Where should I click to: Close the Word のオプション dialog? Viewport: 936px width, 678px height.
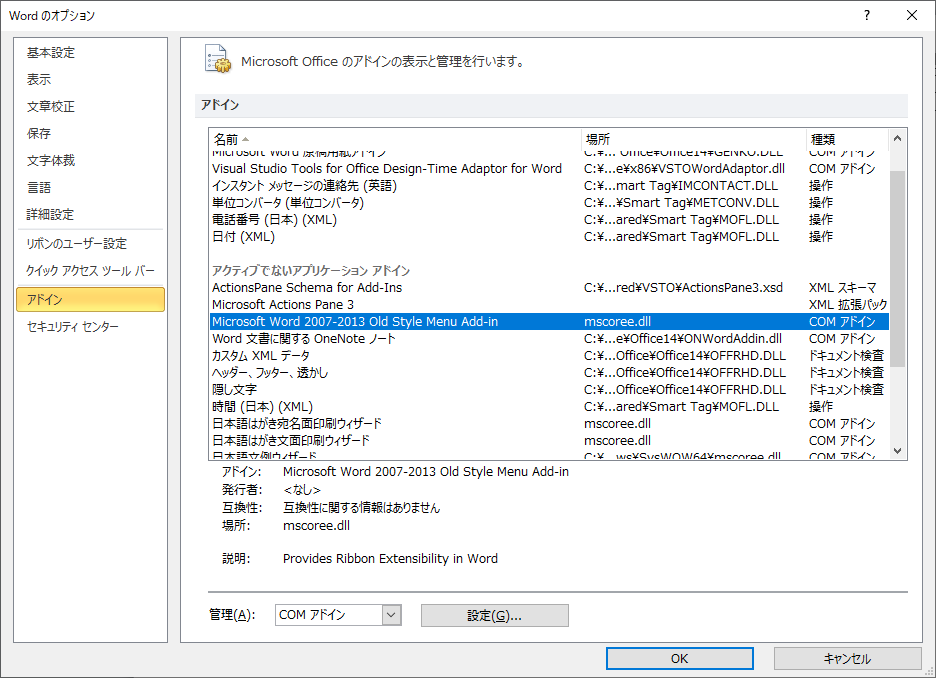tap(912, 16)
